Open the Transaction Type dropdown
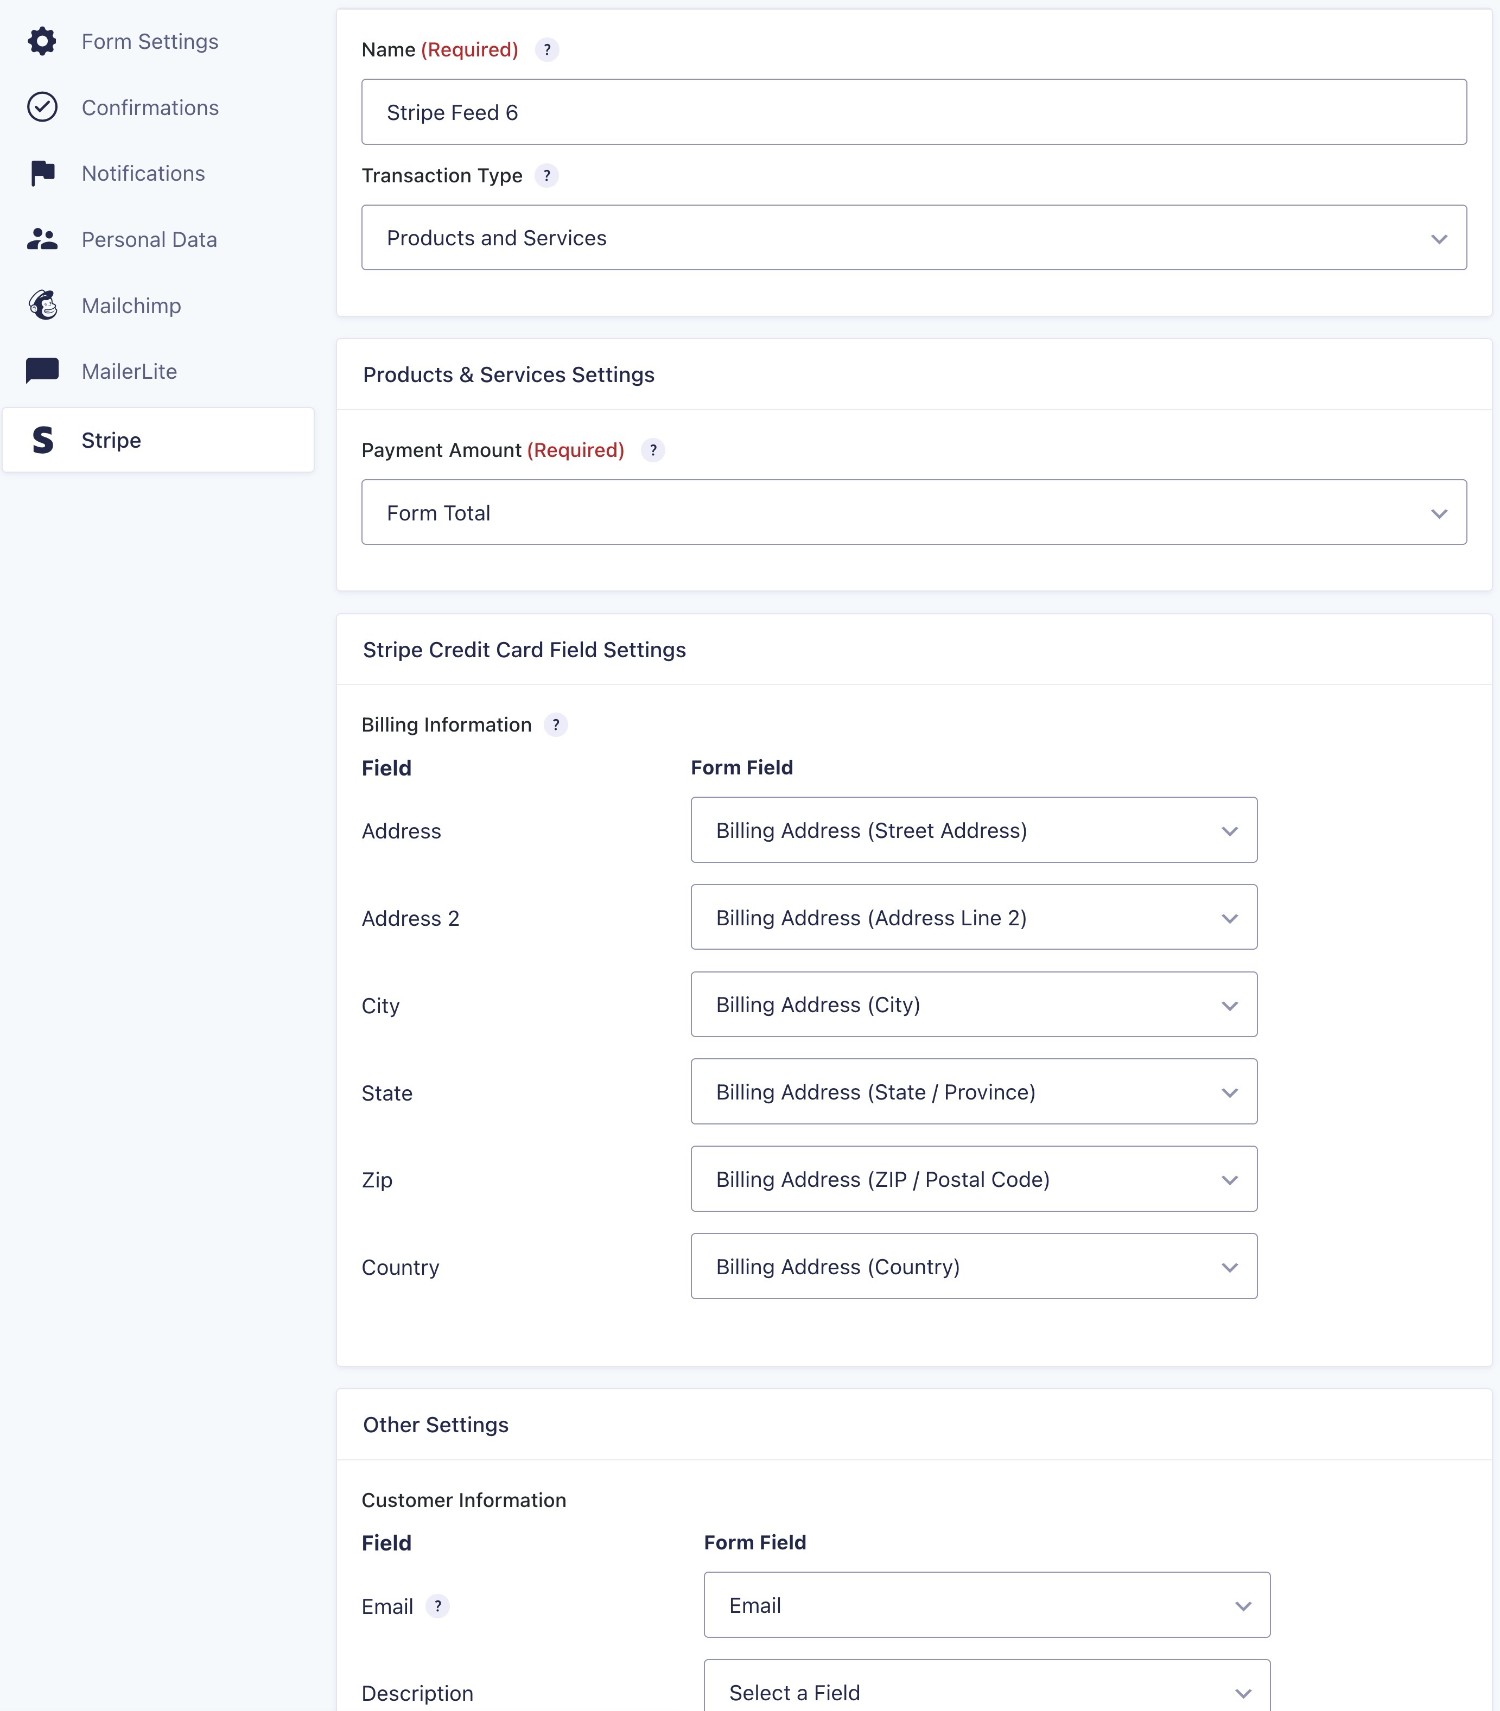This screenshot has height=1711, width=1500. click(x=914, y=238)
